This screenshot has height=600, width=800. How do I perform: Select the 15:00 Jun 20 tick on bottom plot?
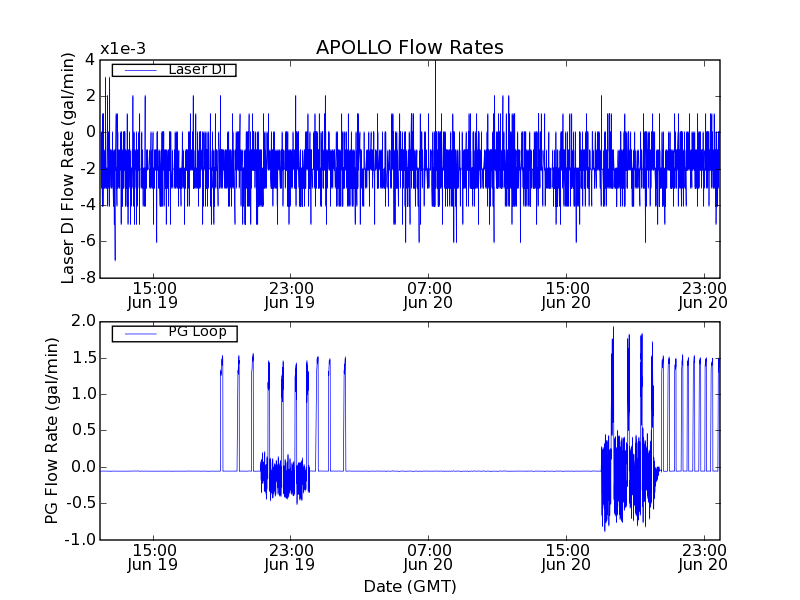(566, 557)
